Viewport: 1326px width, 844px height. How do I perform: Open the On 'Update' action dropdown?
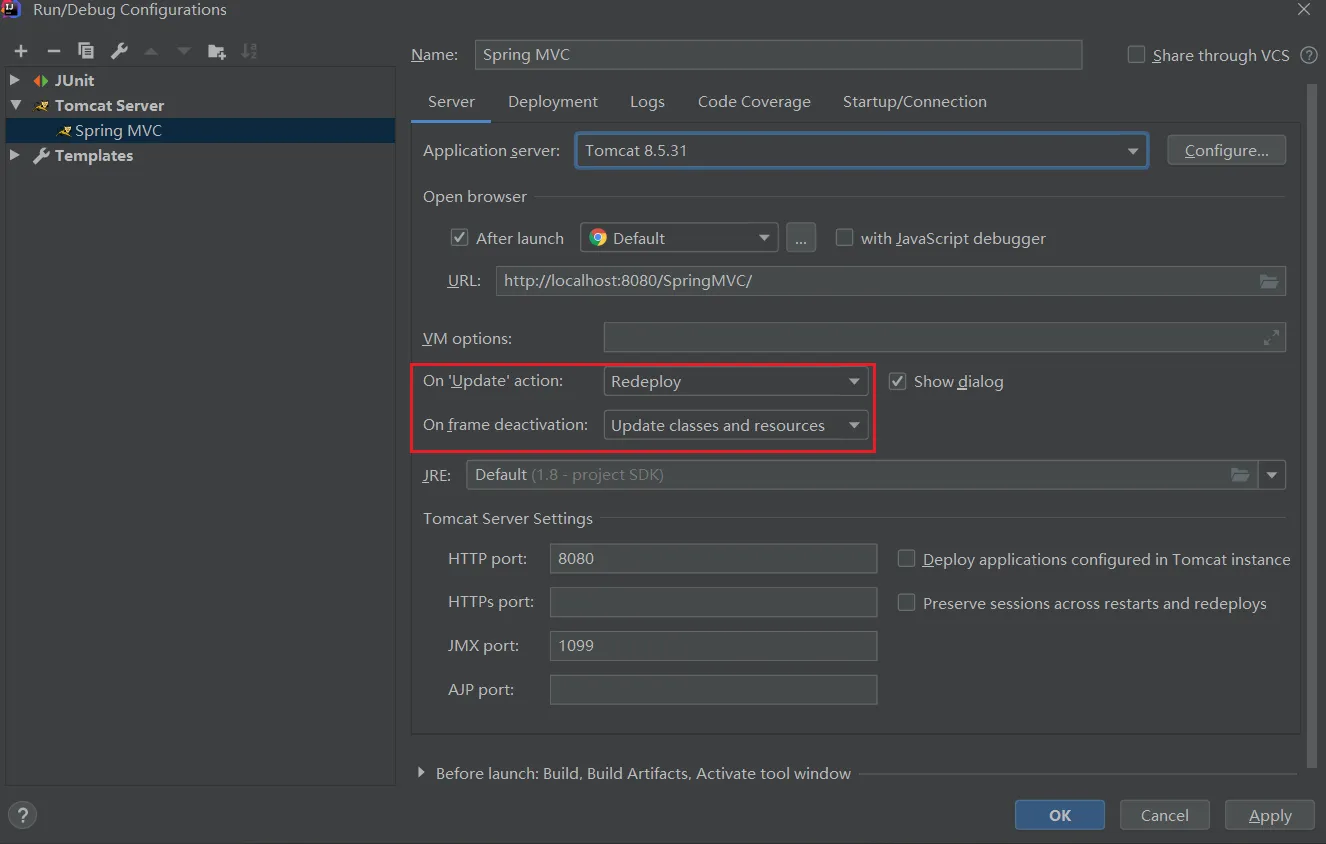tap(735, 382)
